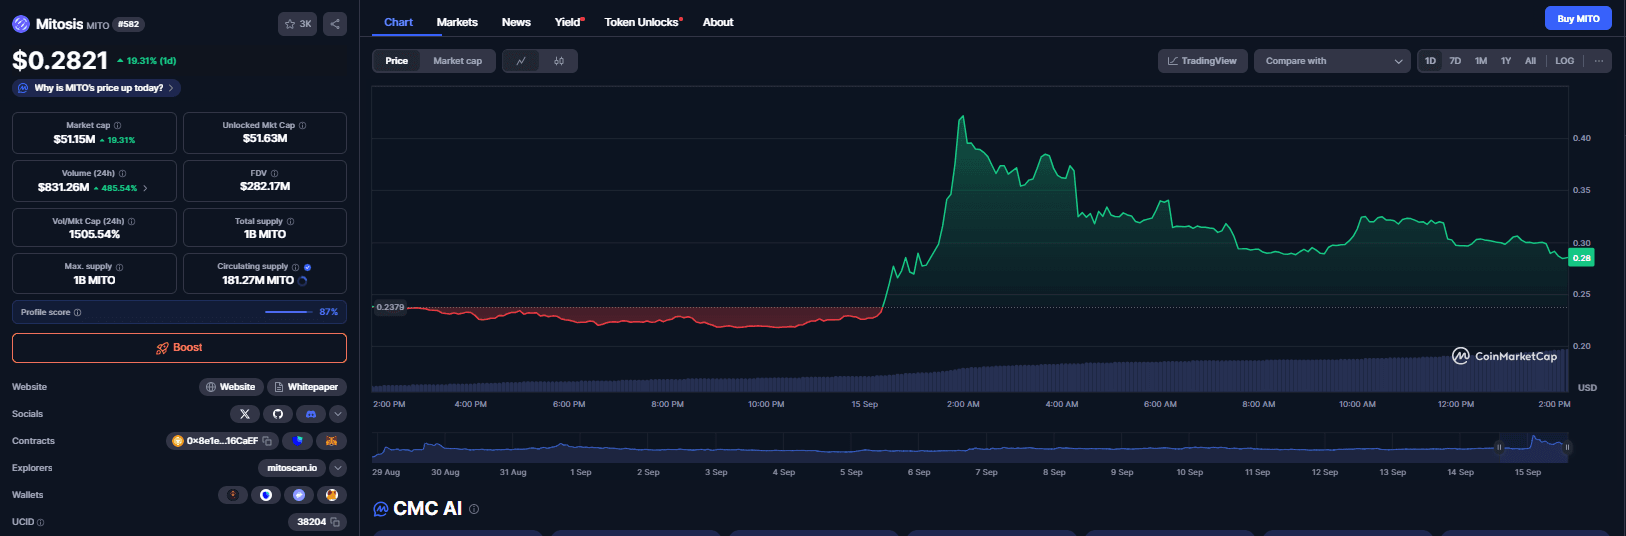The image size is (1626, 536).
Task: Expand the Explorers list
Action: coord(338,468)
